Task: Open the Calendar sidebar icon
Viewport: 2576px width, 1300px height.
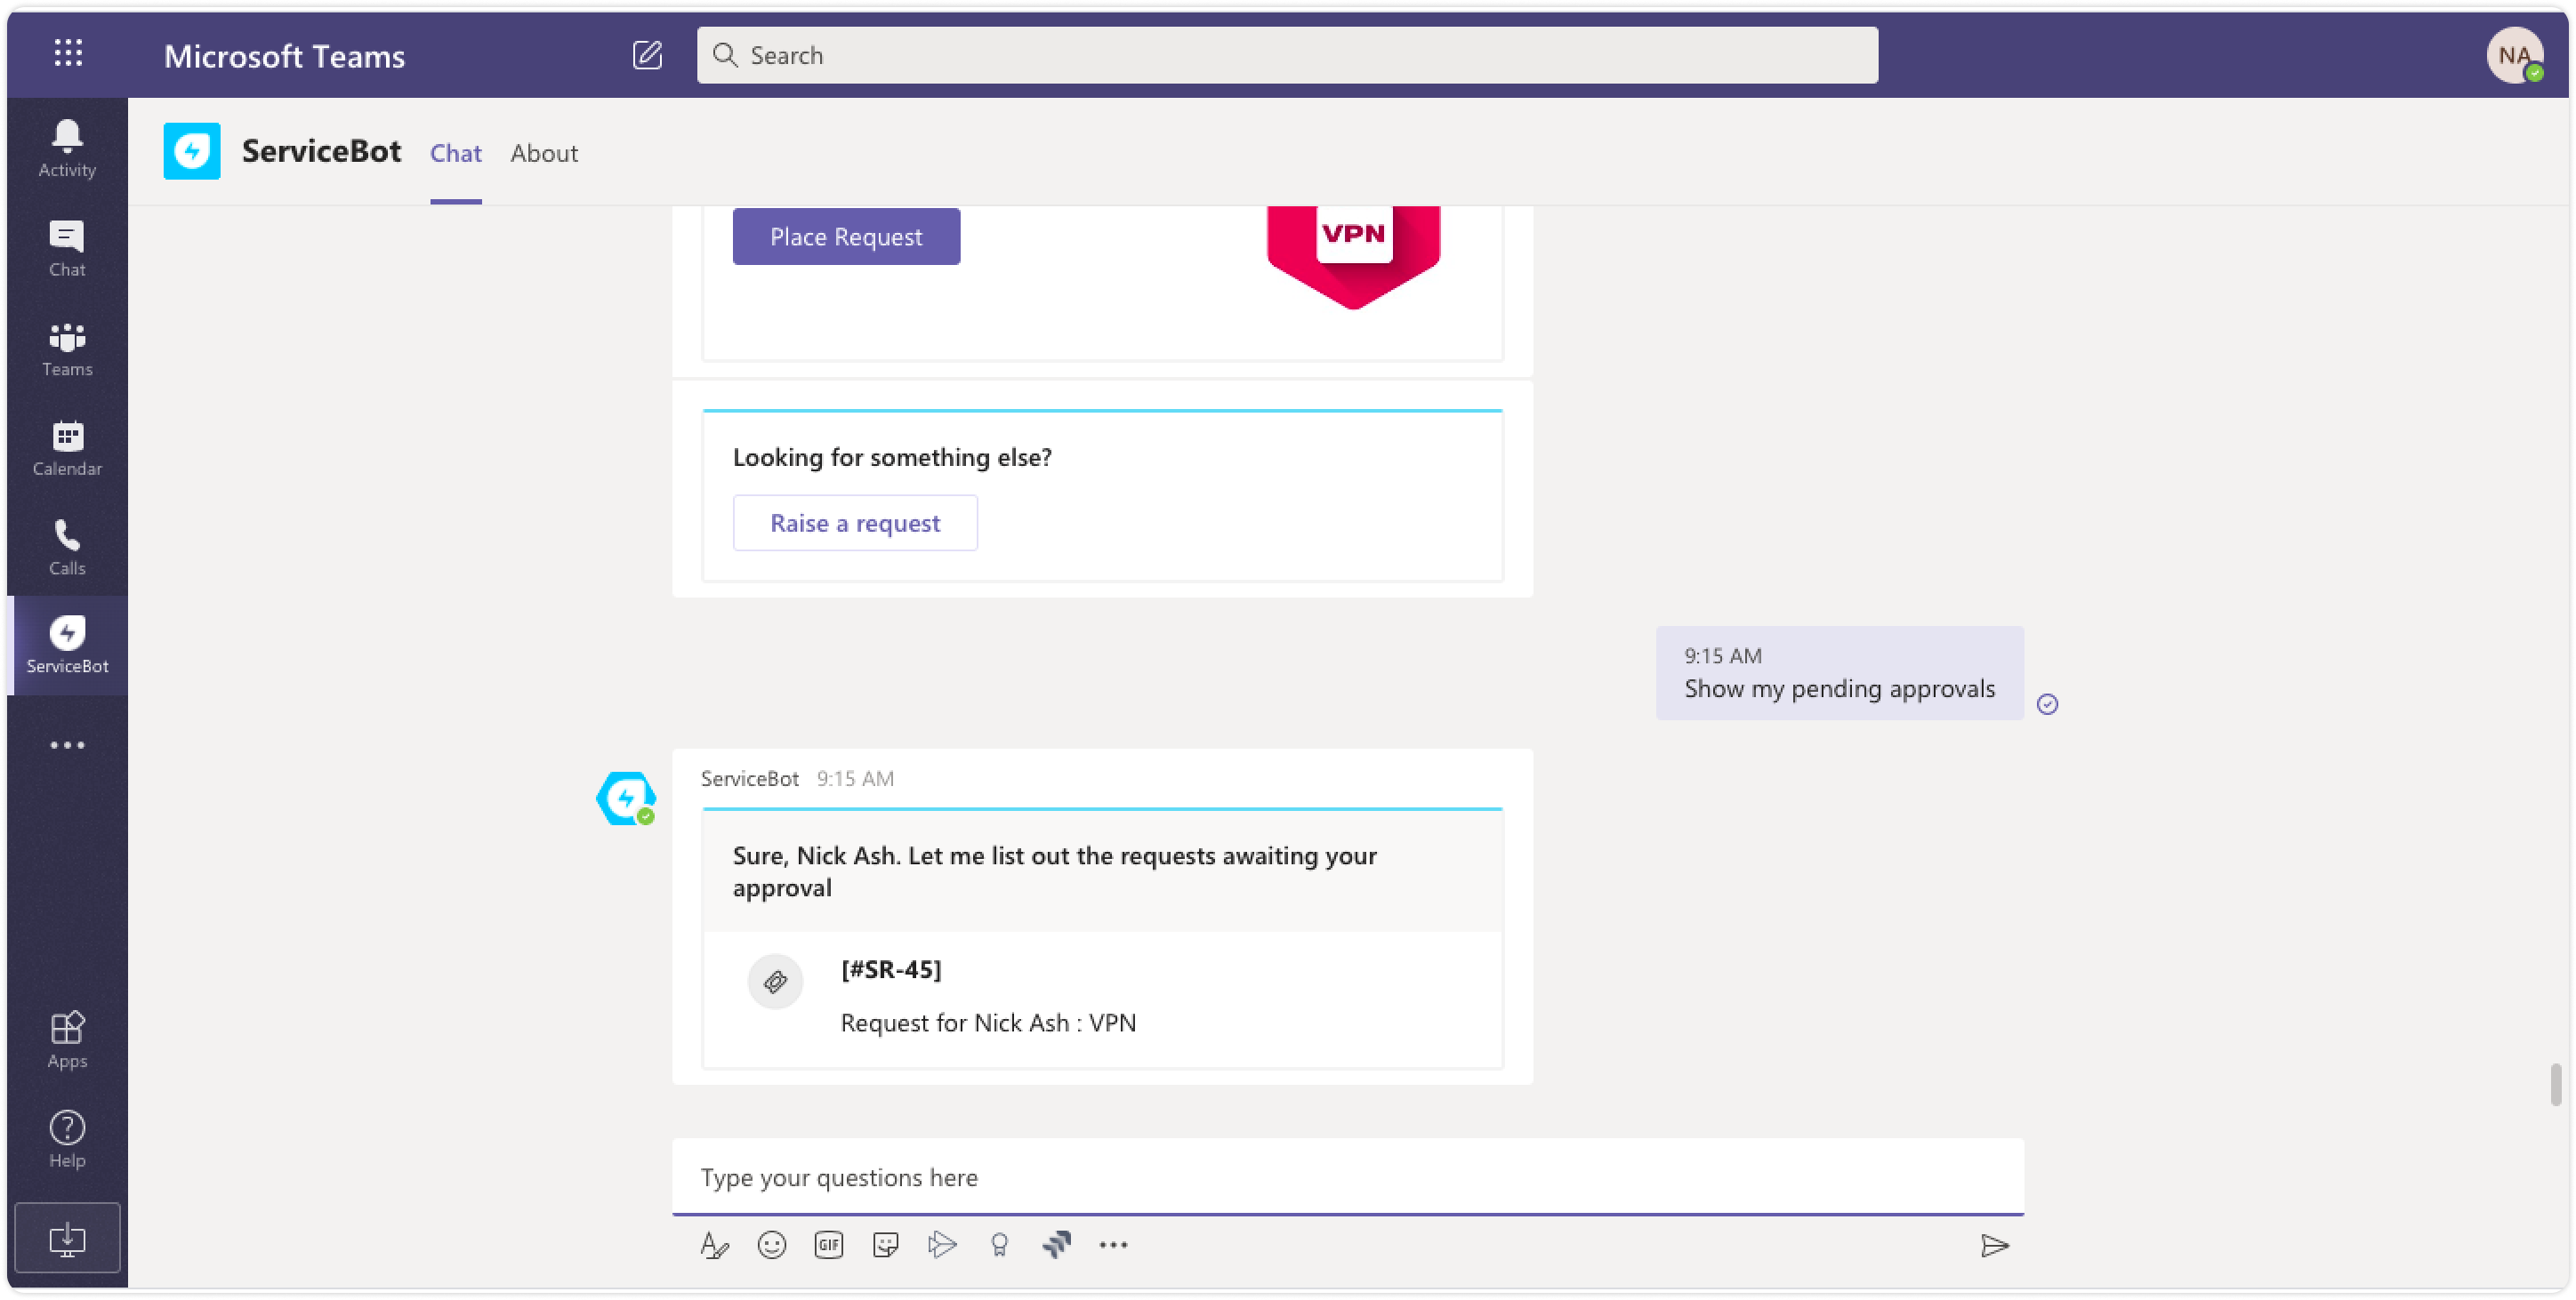Action: point(67,448)
